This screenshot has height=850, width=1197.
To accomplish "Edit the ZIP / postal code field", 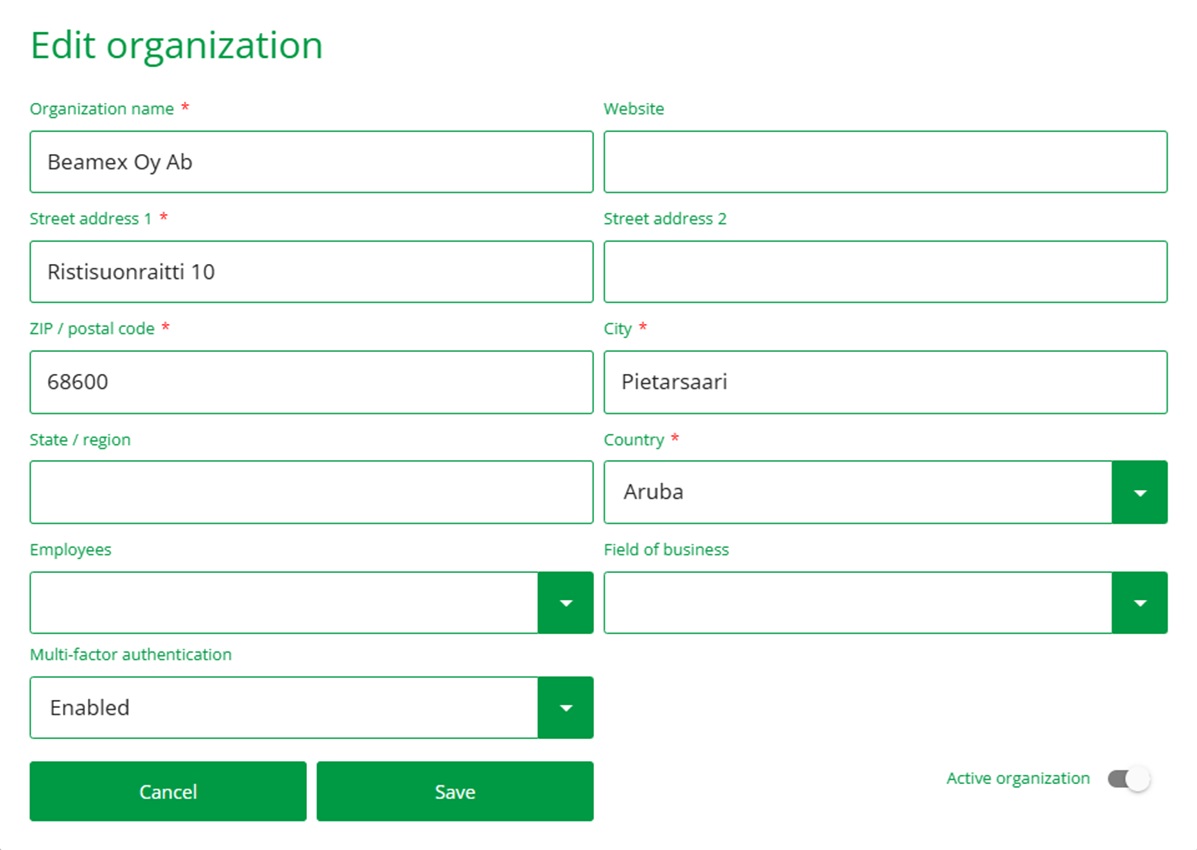I will (311, 382).
